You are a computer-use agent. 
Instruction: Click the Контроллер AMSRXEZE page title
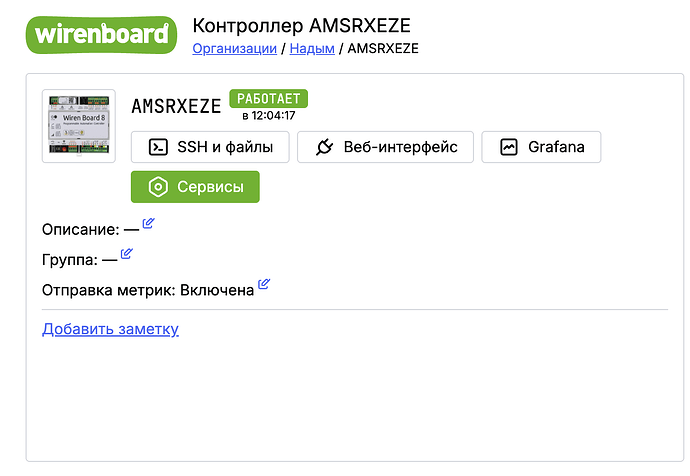tap(301, 26)
